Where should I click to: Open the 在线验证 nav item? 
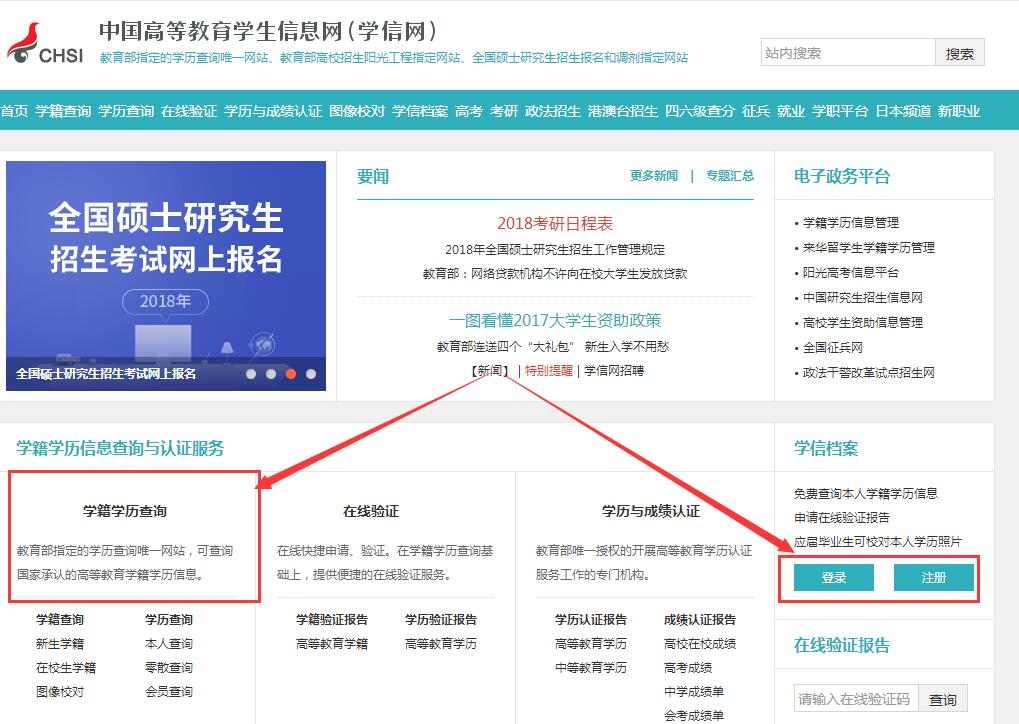(189, 111)
